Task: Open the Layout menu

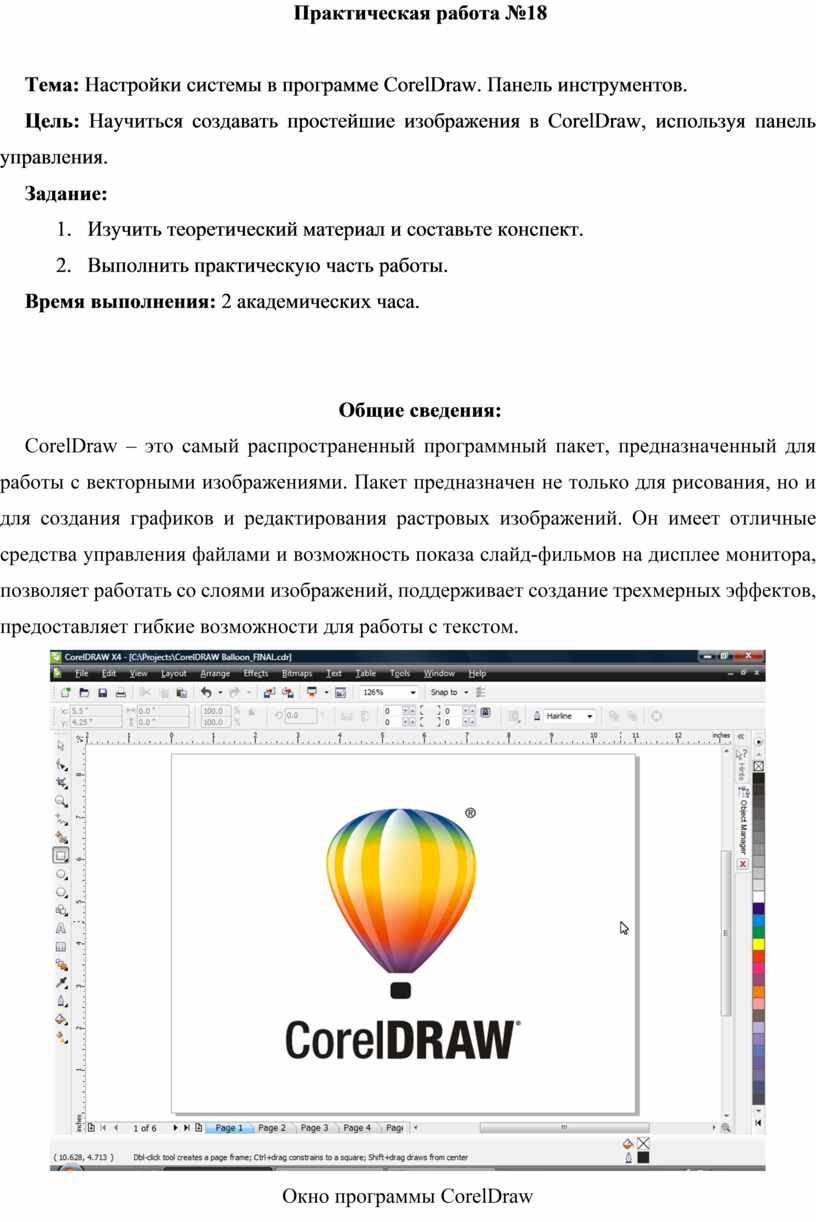Action: (x=174, y=673)
